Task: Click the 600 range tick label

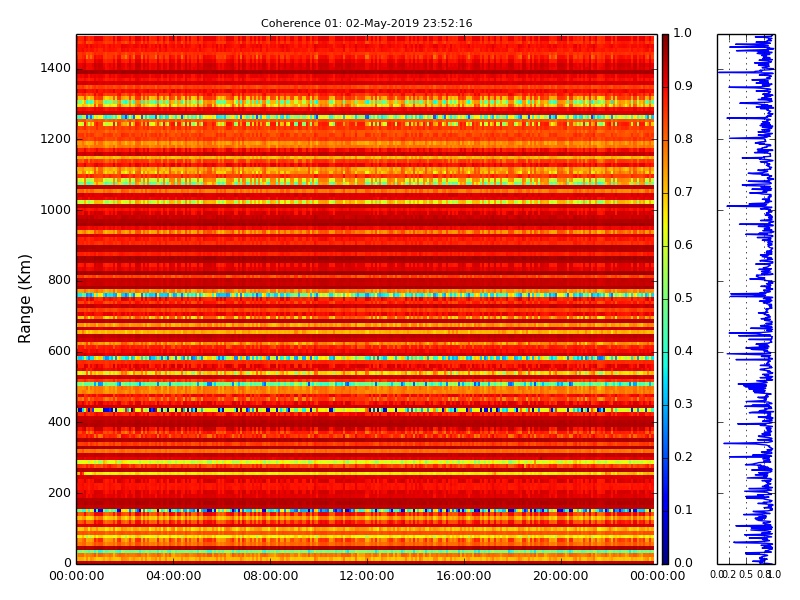Action: [59, 351]
